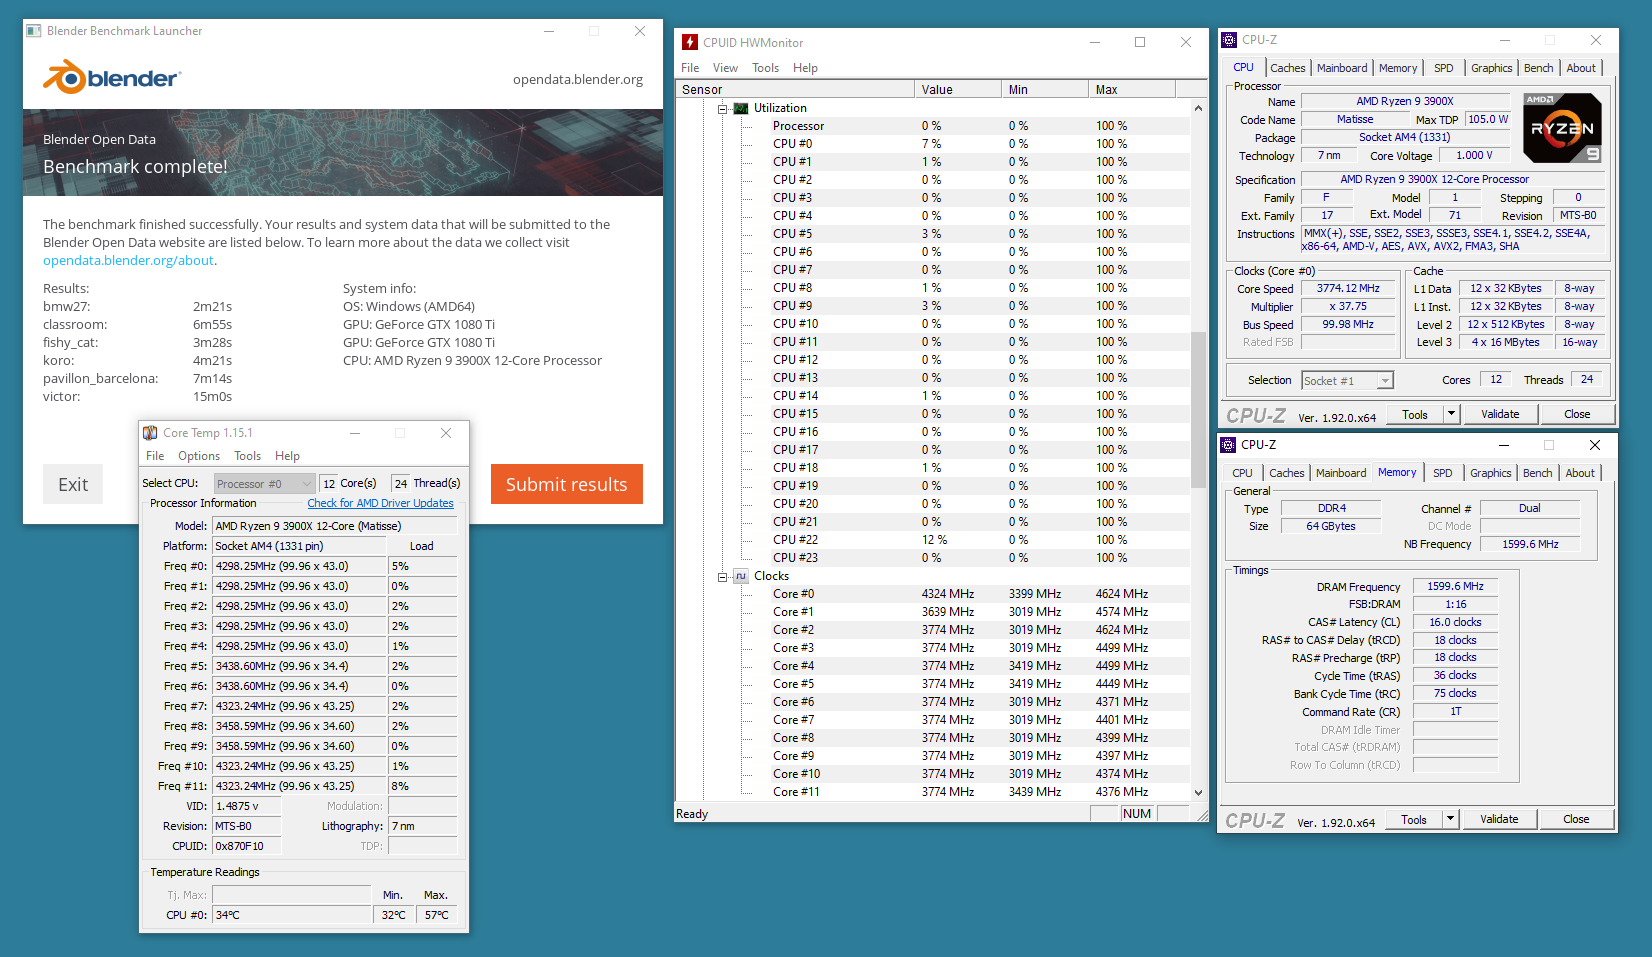
Task: Click the Ryzen 9 processor logo in CPU-Z
Action: click(x=1563, y=128)
